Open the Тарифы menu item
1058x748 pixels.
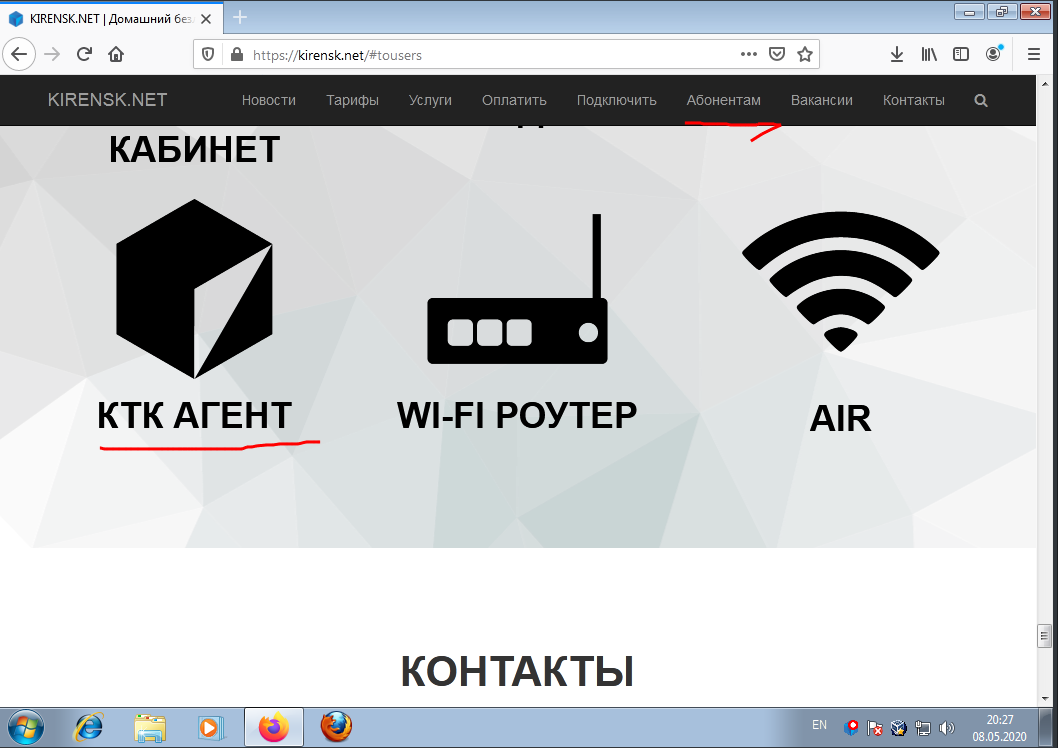[x=352, y=100]
